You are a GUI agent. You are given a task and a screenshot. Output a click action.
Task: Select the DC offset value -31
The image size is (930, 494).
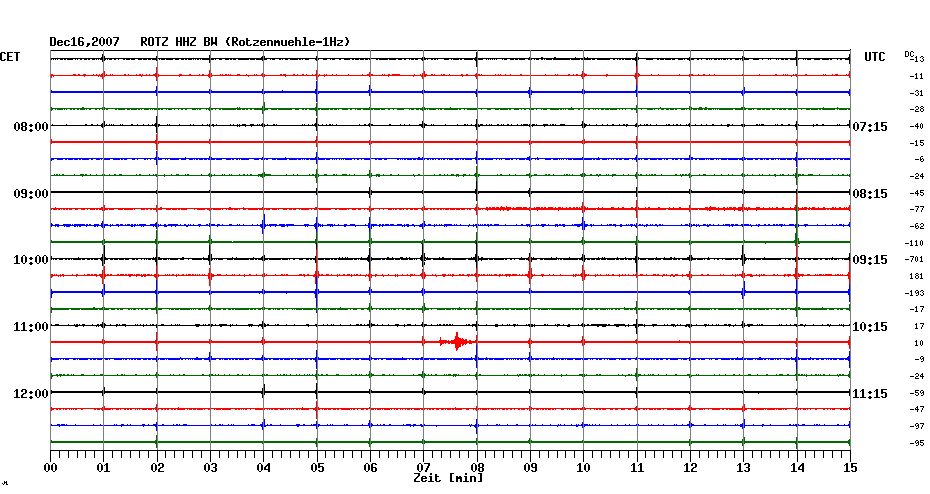[x=916, y=93]
